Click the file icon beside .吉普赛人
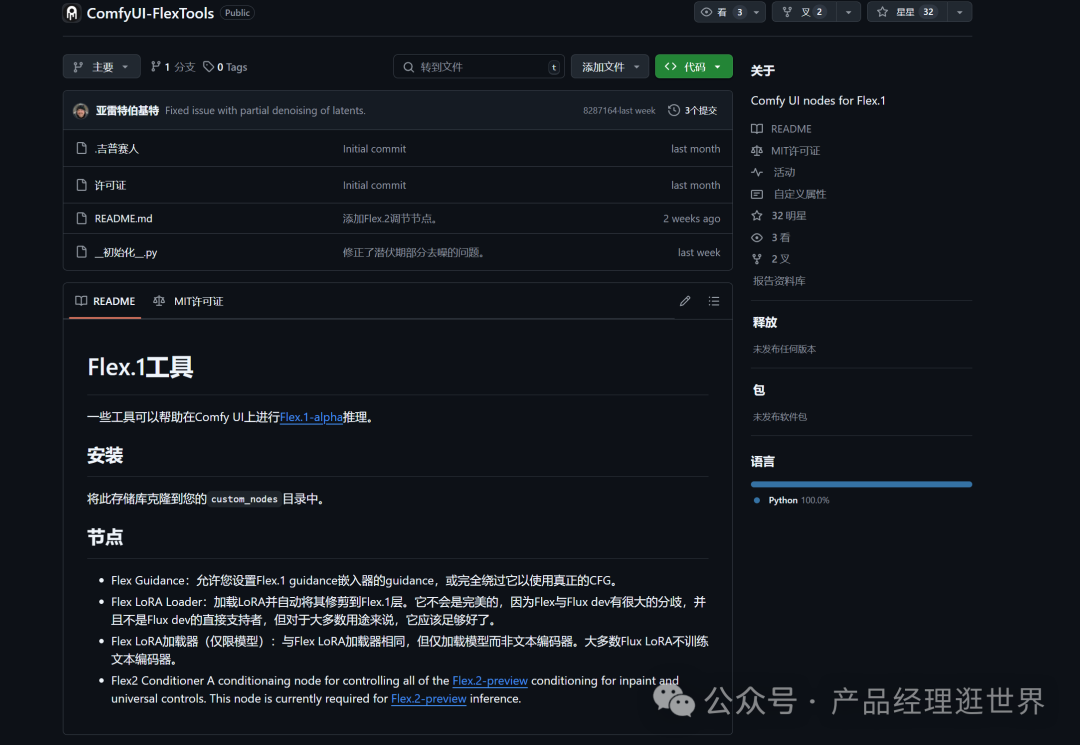This screenshot has height=745, width=1080. [81, 149]
